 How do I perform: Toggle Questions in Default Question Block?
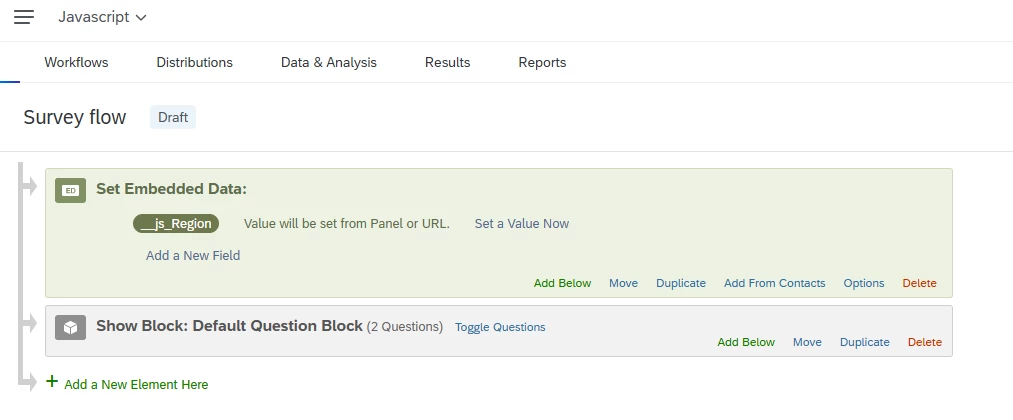[x=500, y=327]
